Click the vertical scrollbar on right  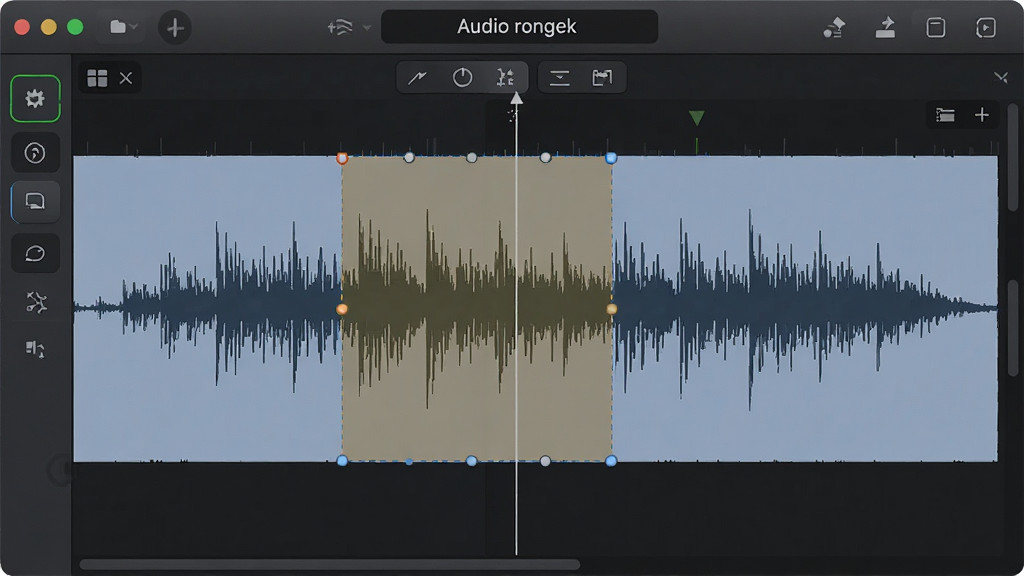pos(1013,157)
